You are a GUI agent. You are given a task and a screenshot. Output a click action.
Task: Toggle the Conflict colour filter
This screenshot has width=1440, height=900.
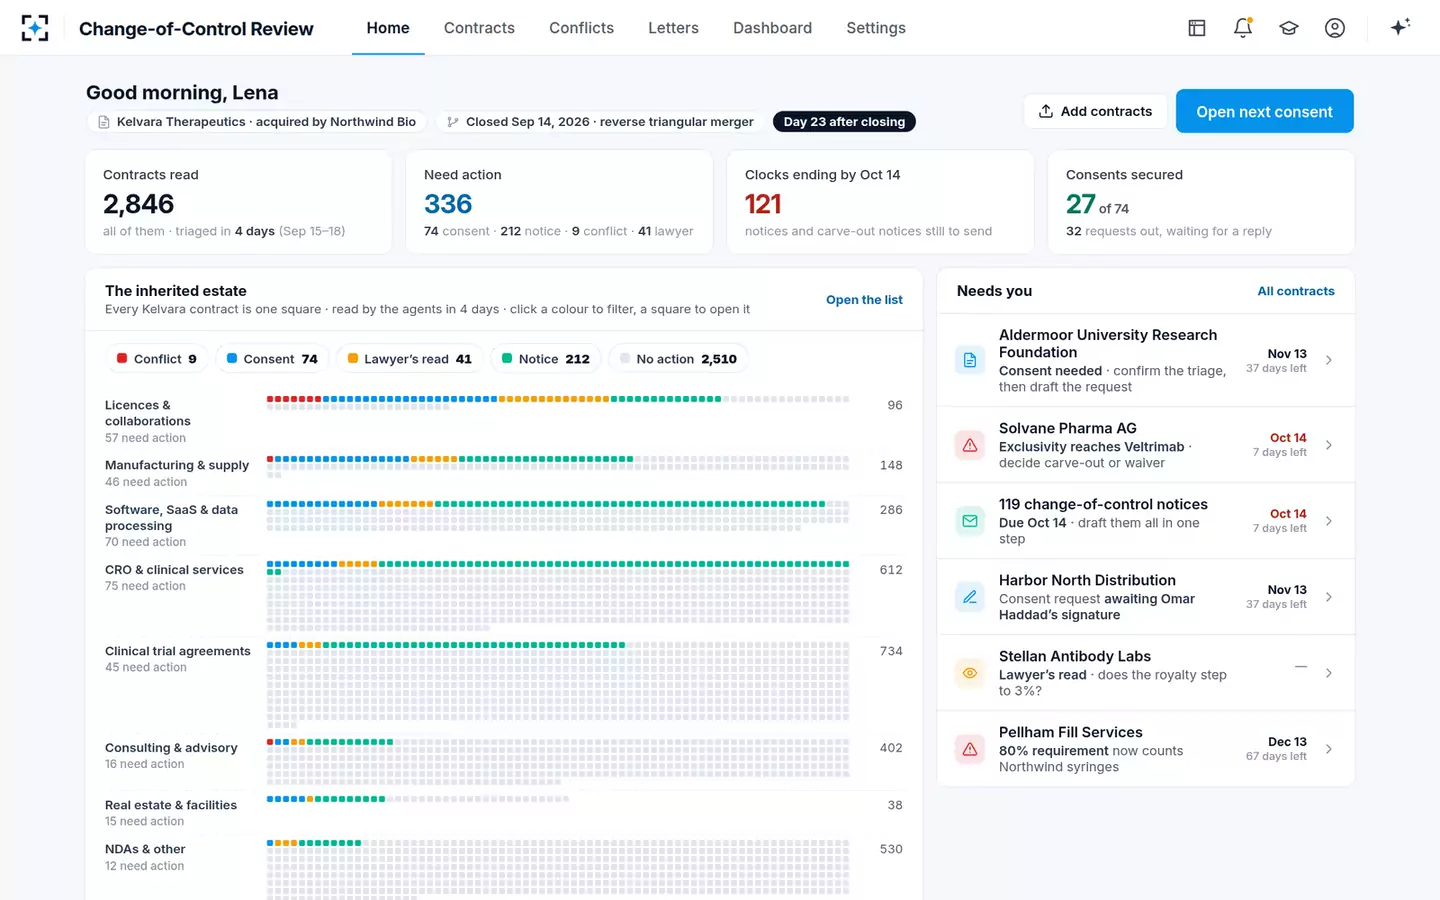click(157, 359)
